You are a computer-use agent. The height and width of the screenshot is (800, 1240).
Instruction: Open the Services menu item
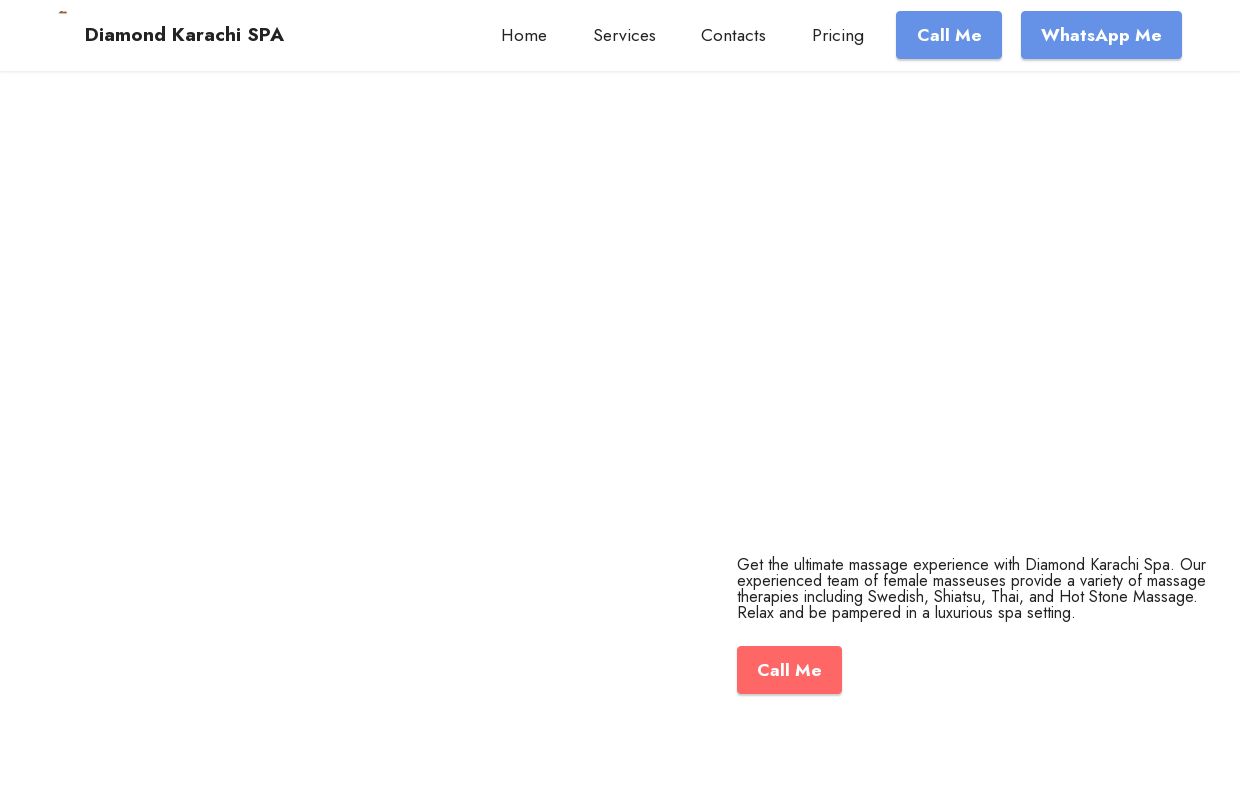coord(624,36)
